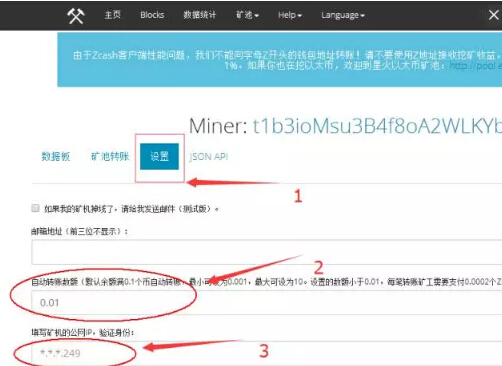The image size is (502, 366).
Task: Switch to the 矿池转账 payouts tab
Action: (110, 156)
